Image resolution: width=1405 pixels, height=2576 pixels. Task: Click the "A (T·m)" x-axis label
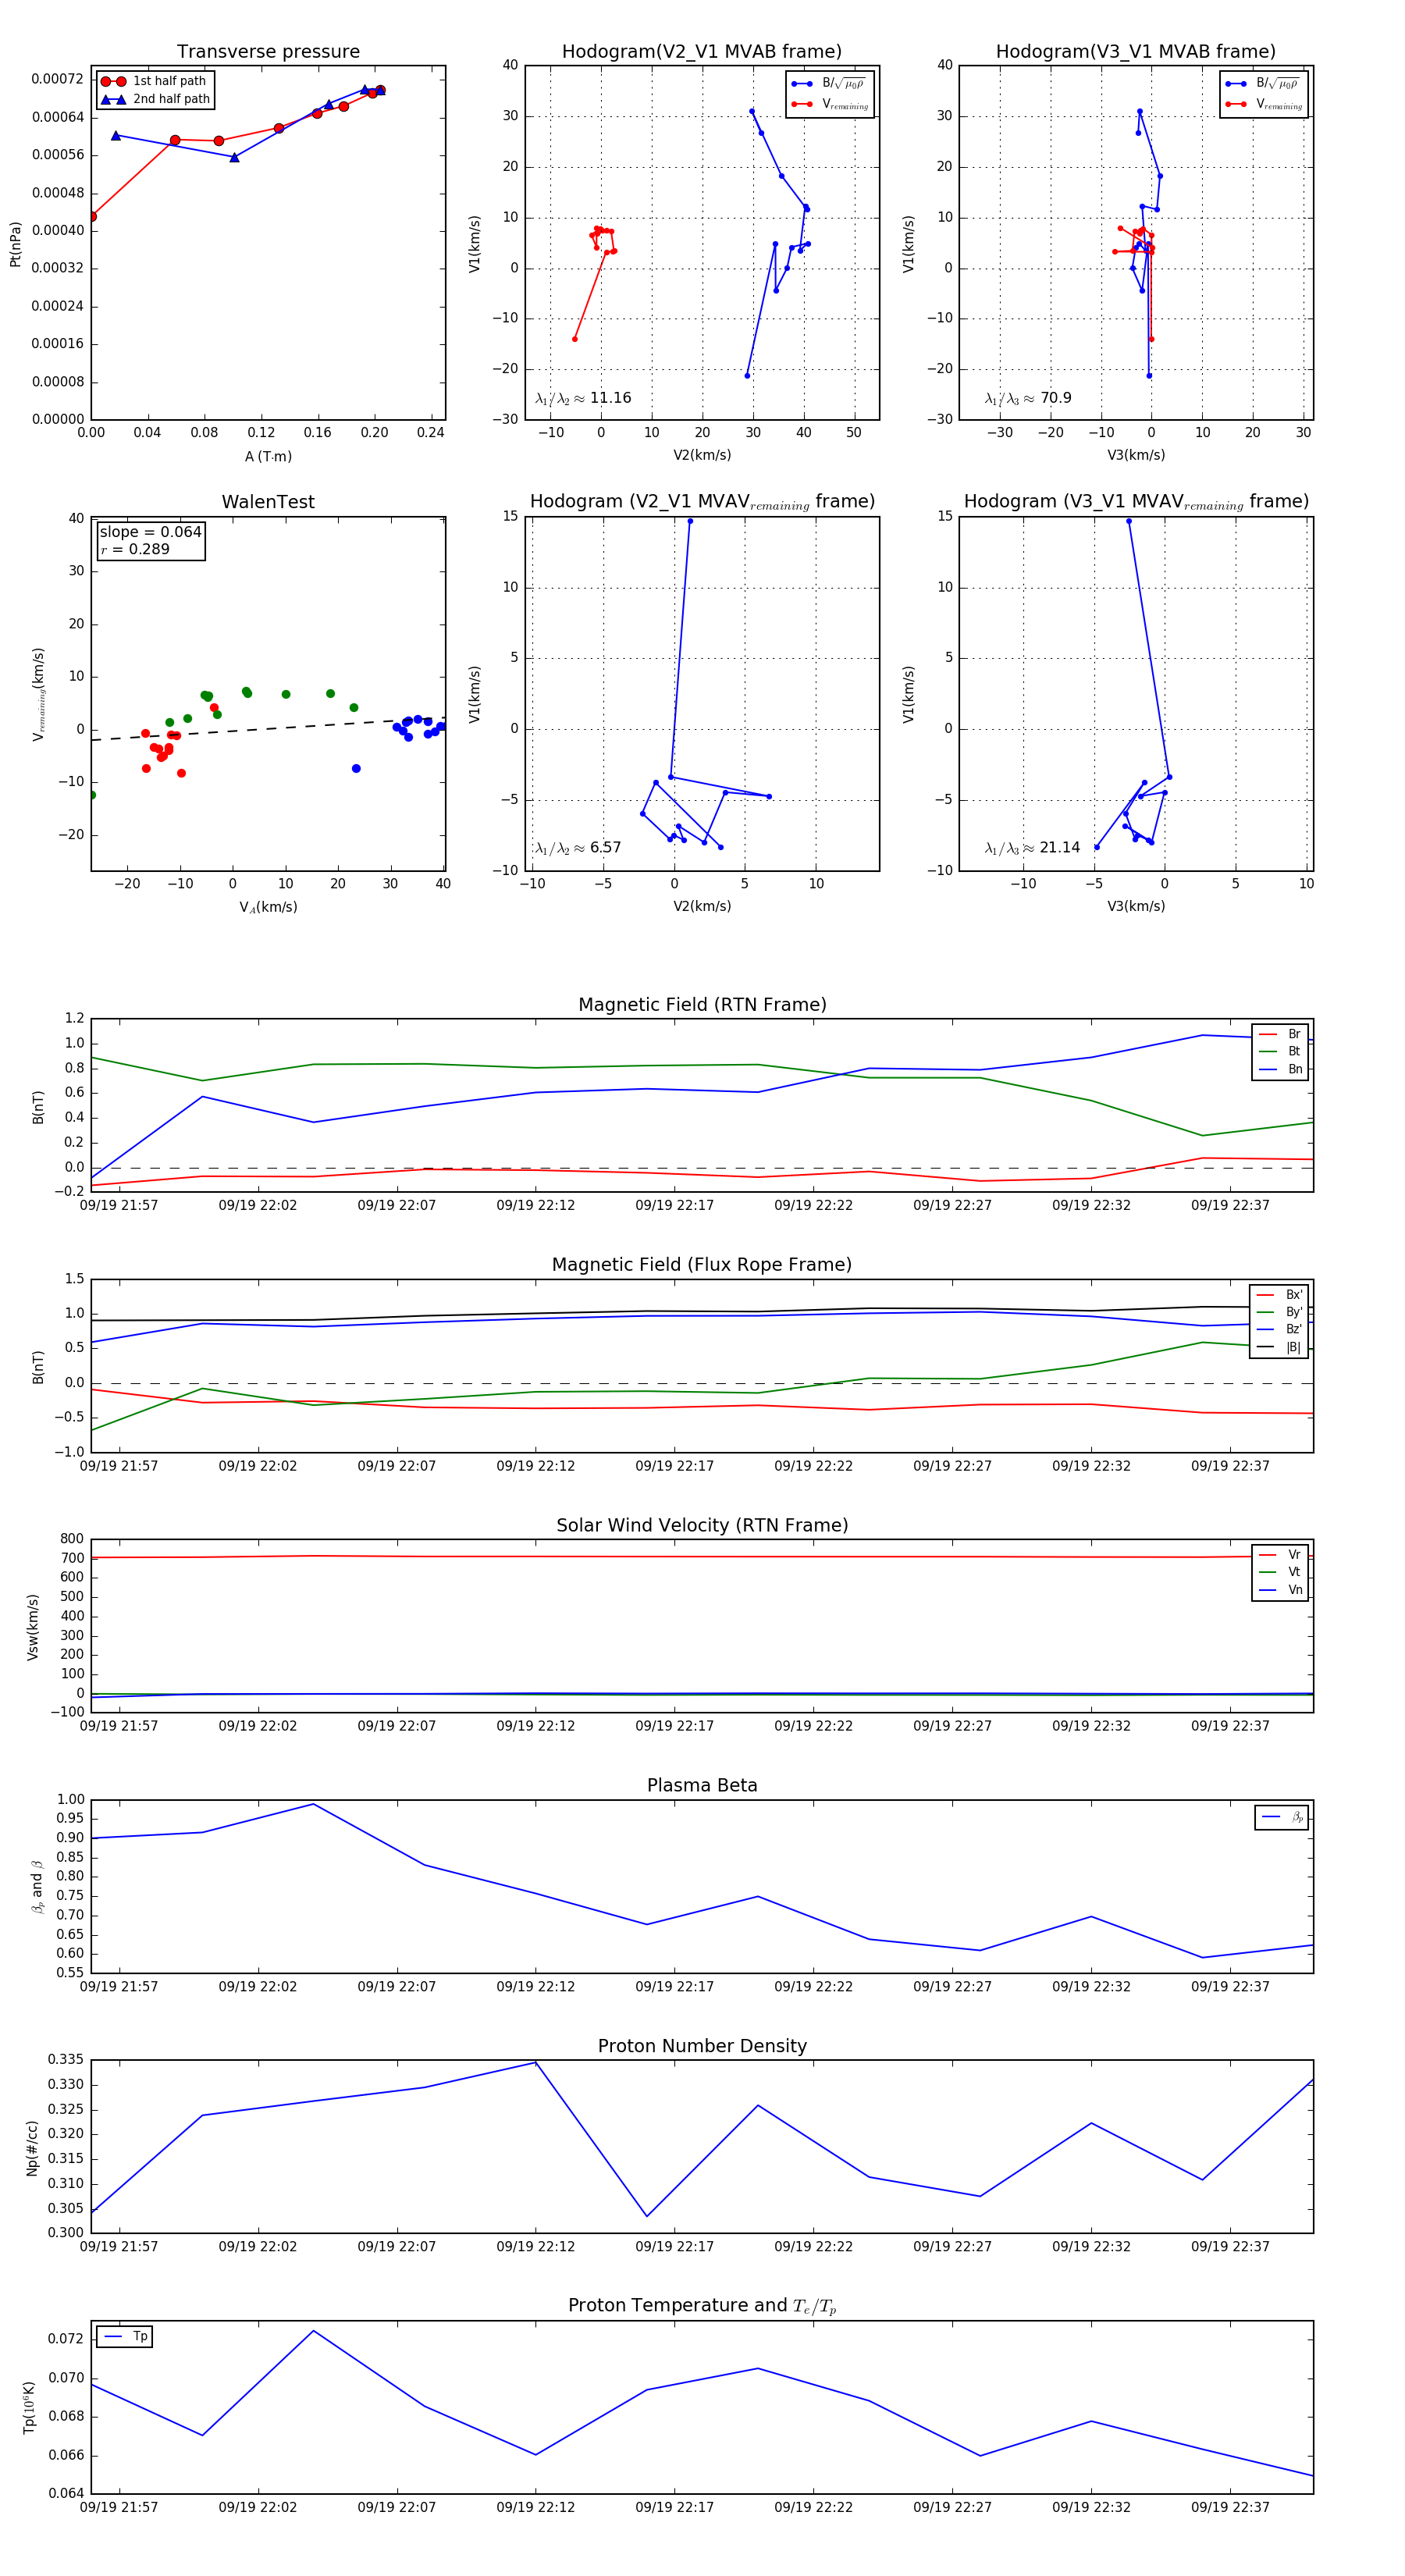[x=268, y=456]
